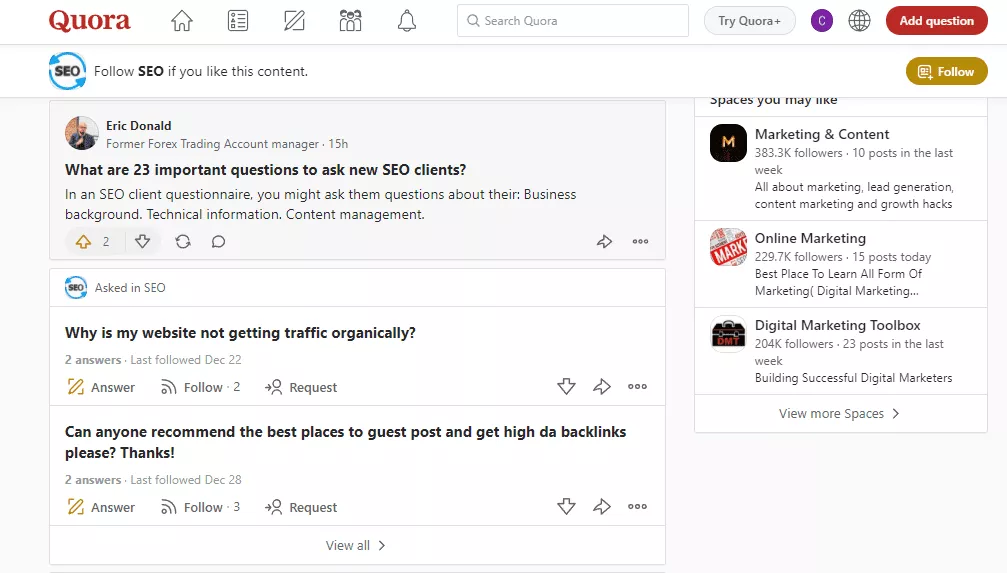Open the language globe icon

coord(859,21)
